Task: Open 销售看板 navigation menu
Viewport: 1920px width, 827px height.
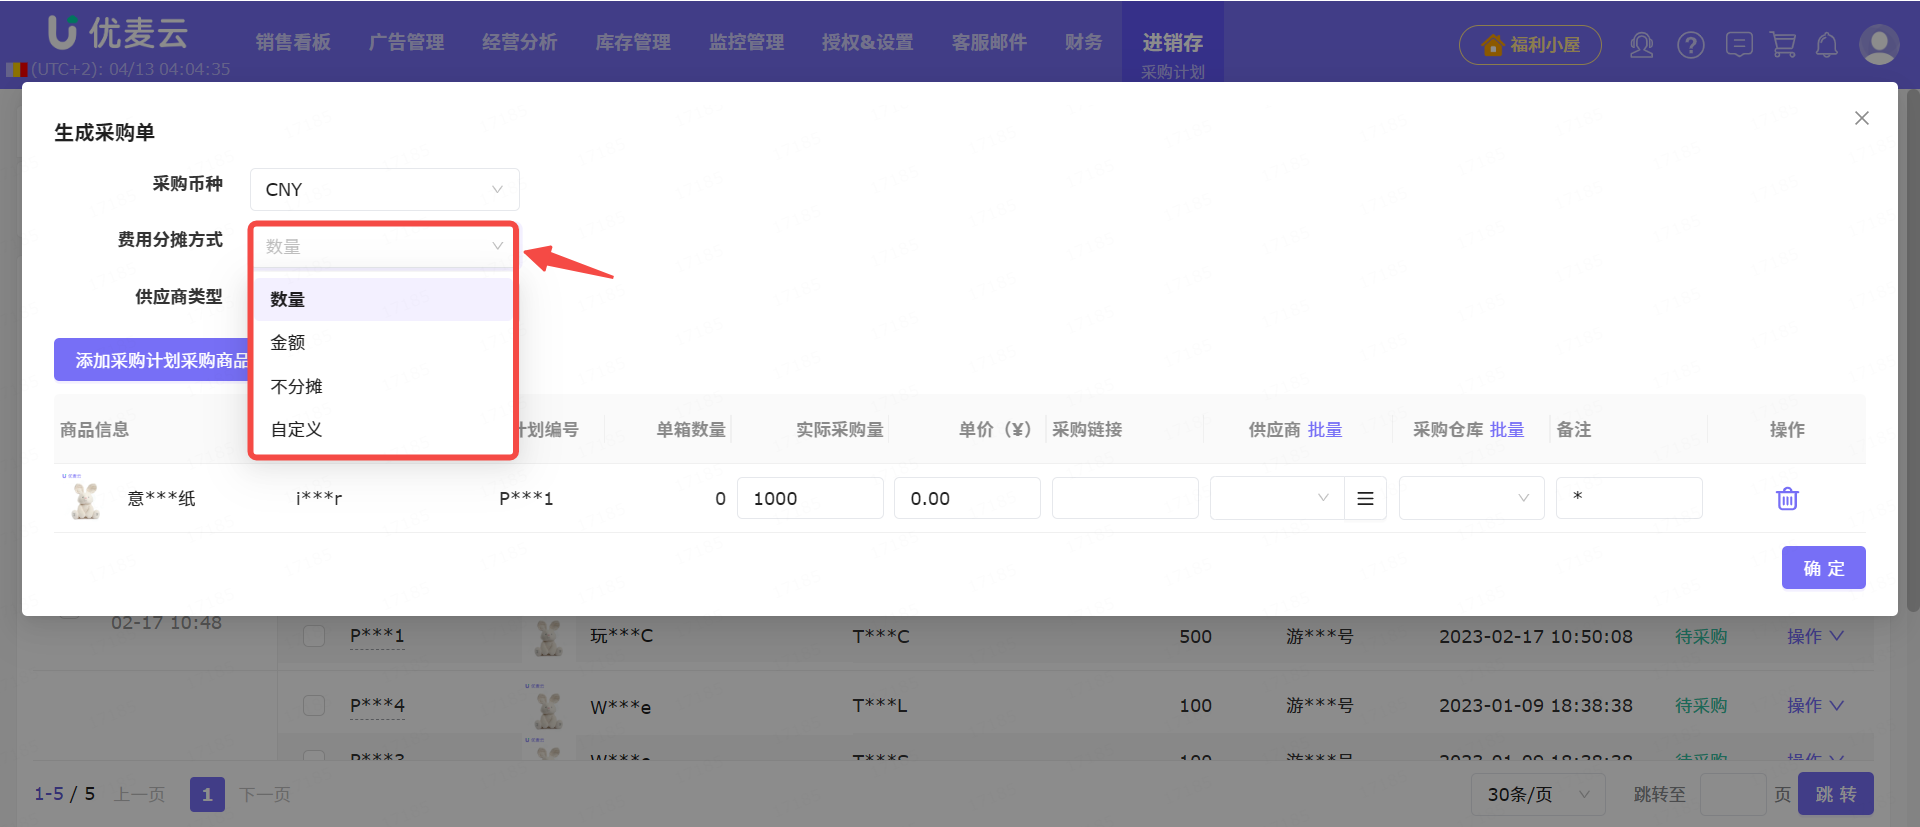Action: (x=293, y=42)
